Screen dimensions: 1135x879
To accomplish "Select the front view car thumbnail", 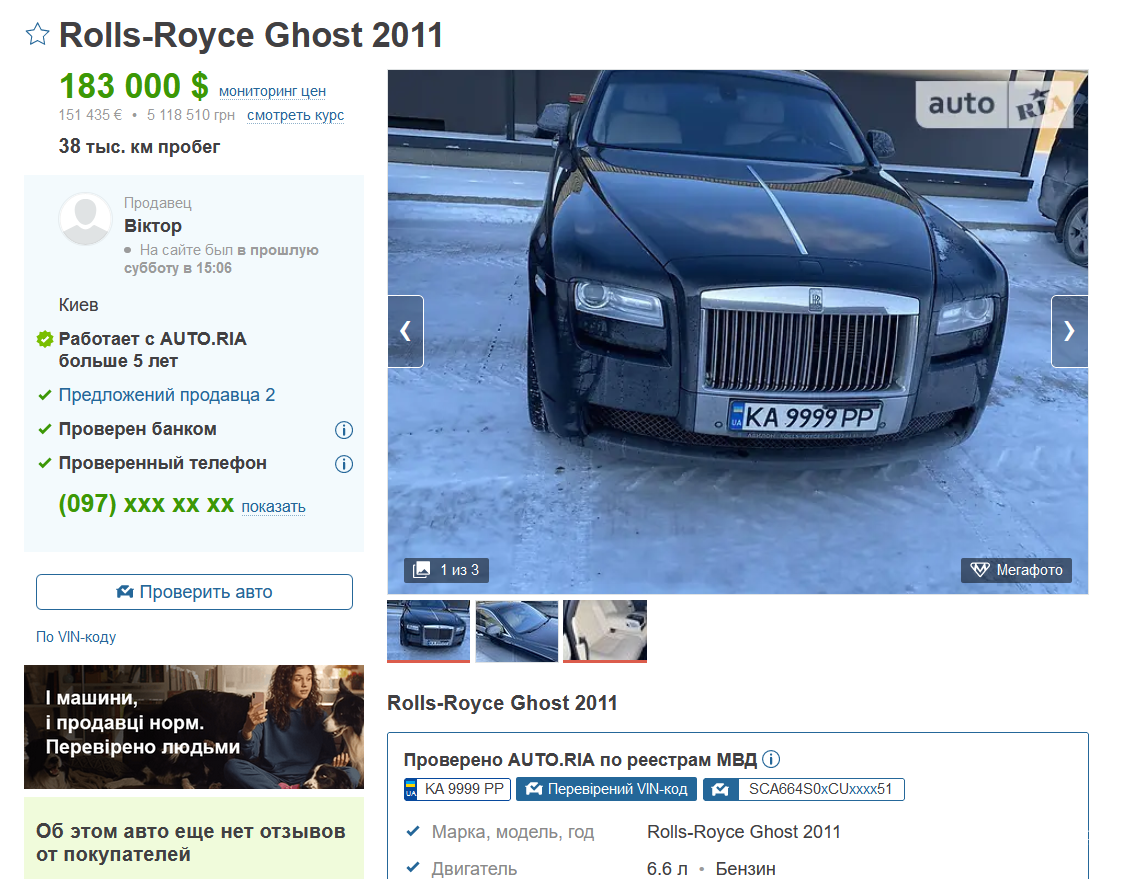I will pyautogui.click(x=429, y=631).
